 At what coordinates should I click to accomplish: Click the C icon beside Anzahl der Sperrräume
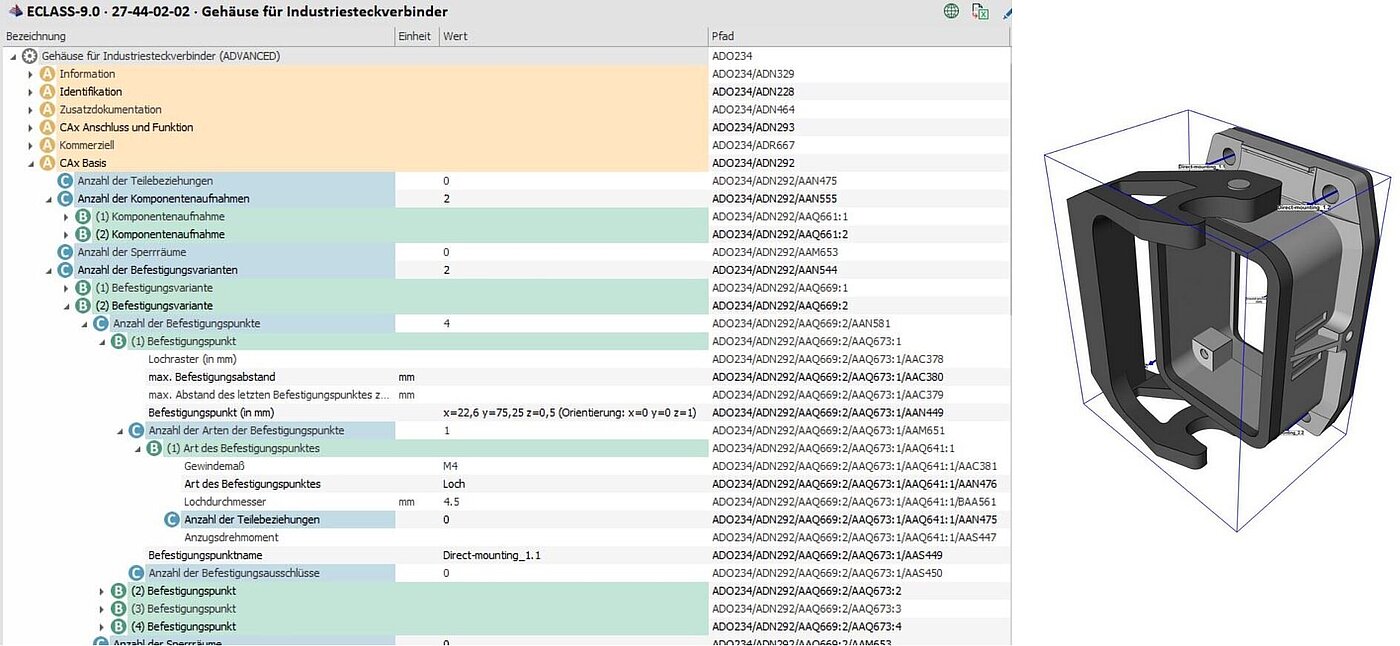pyautogui.click(x=65, y=252)
